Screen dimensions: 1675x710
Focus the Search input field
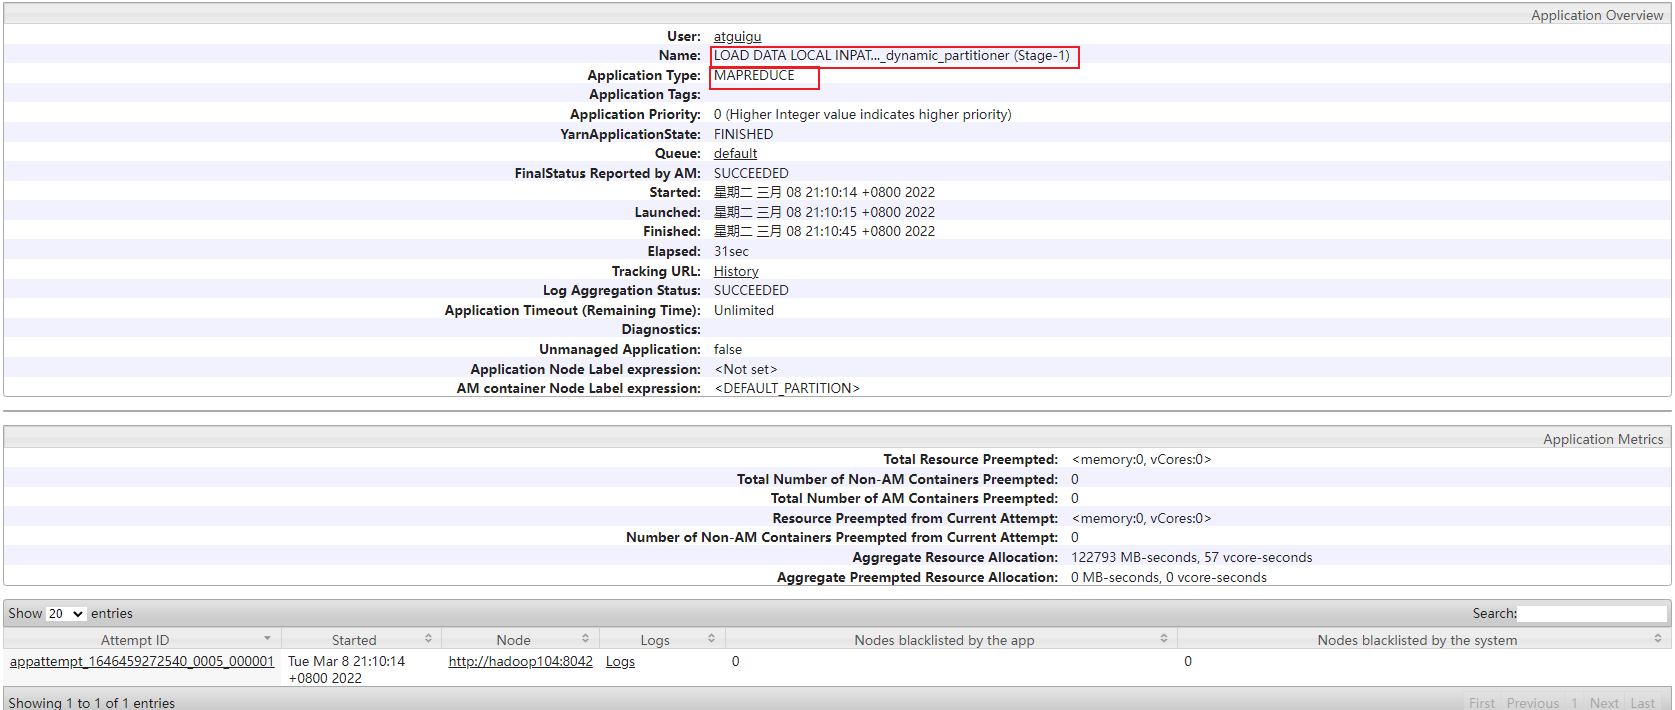(1592, 614)
